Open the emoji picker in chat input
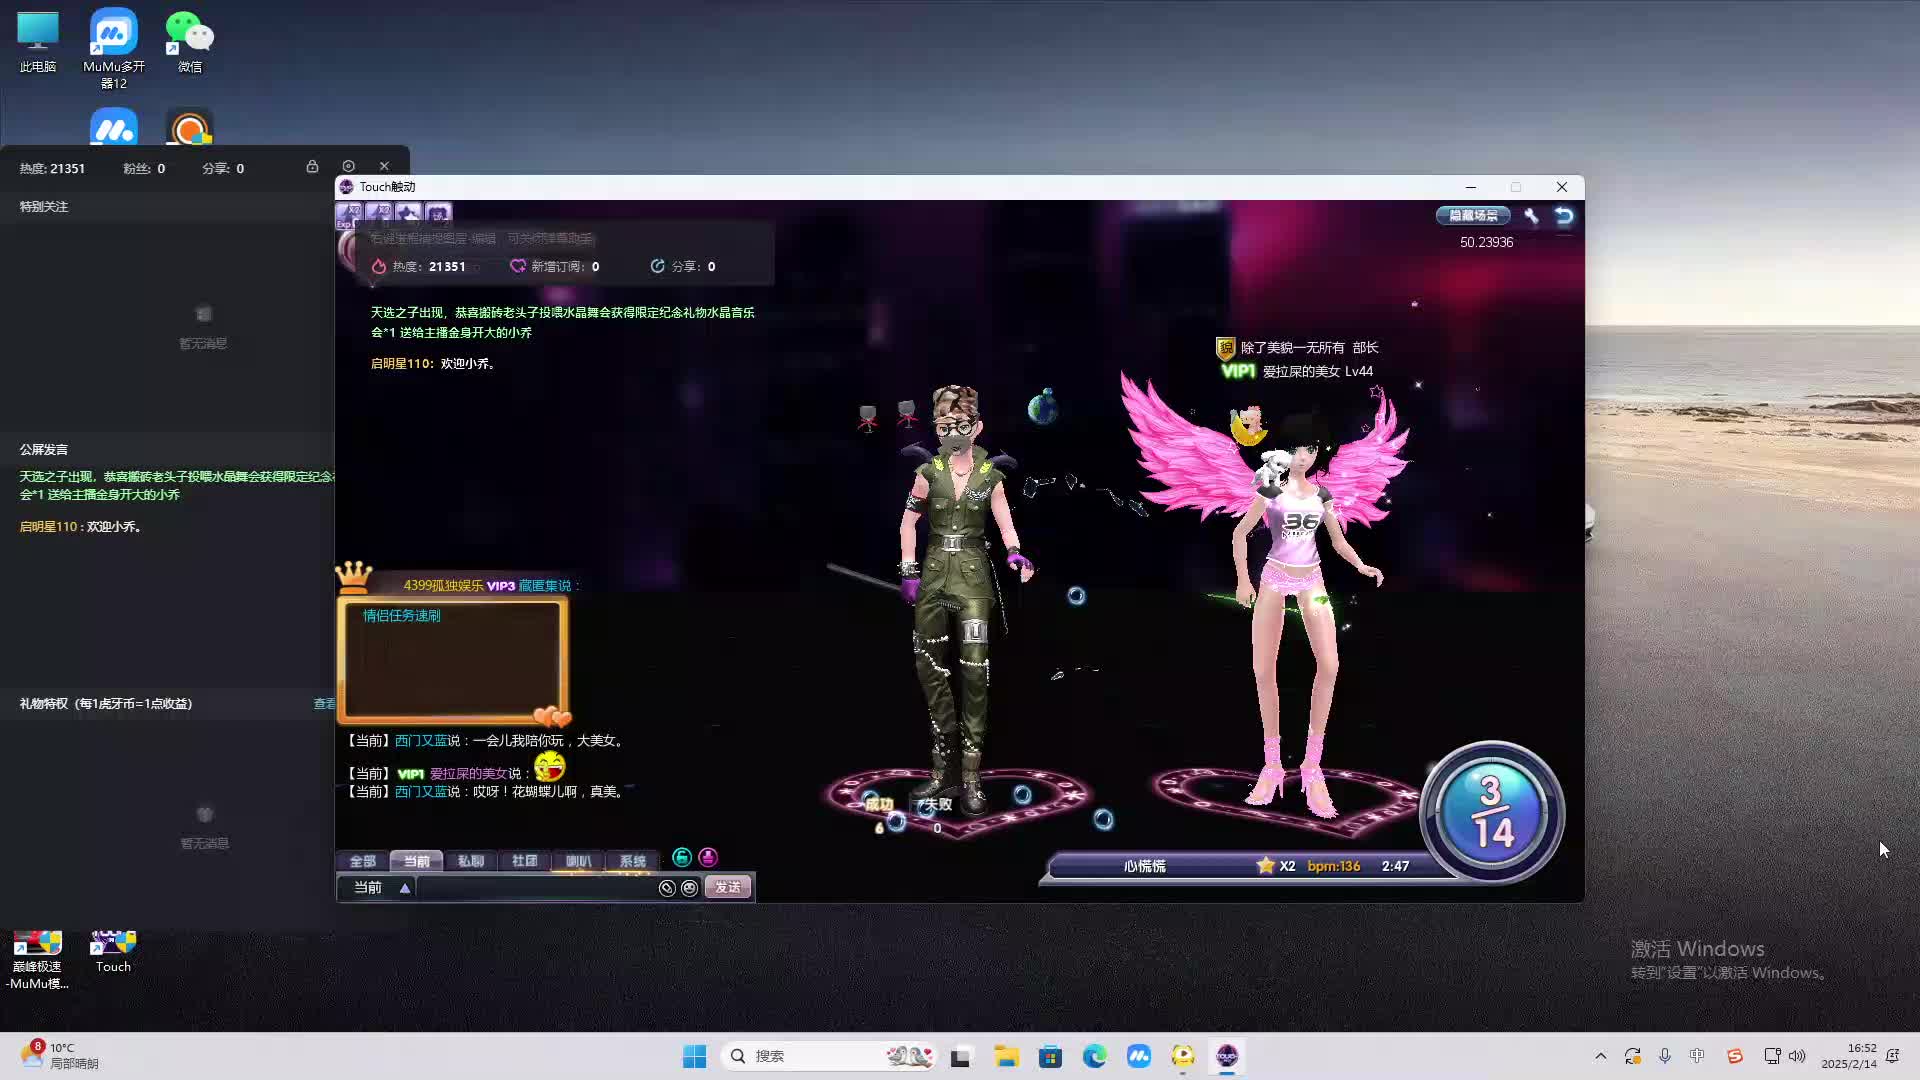The height and width of the screenshot is (1080, 1920). point(690,888)
